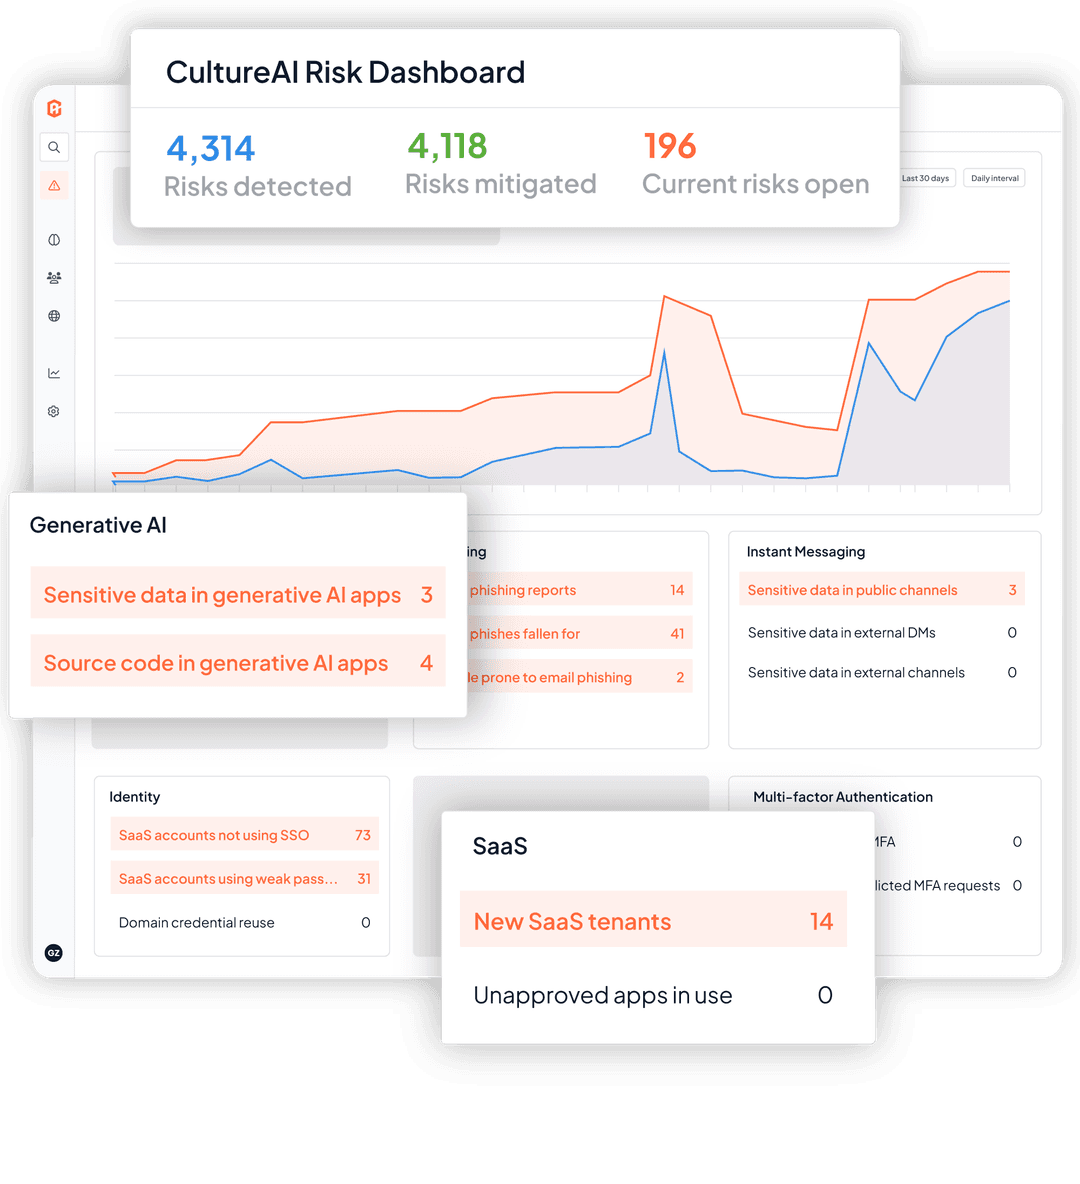
Task: Open Sensitive data in external channels
Action: pos(882,672)
